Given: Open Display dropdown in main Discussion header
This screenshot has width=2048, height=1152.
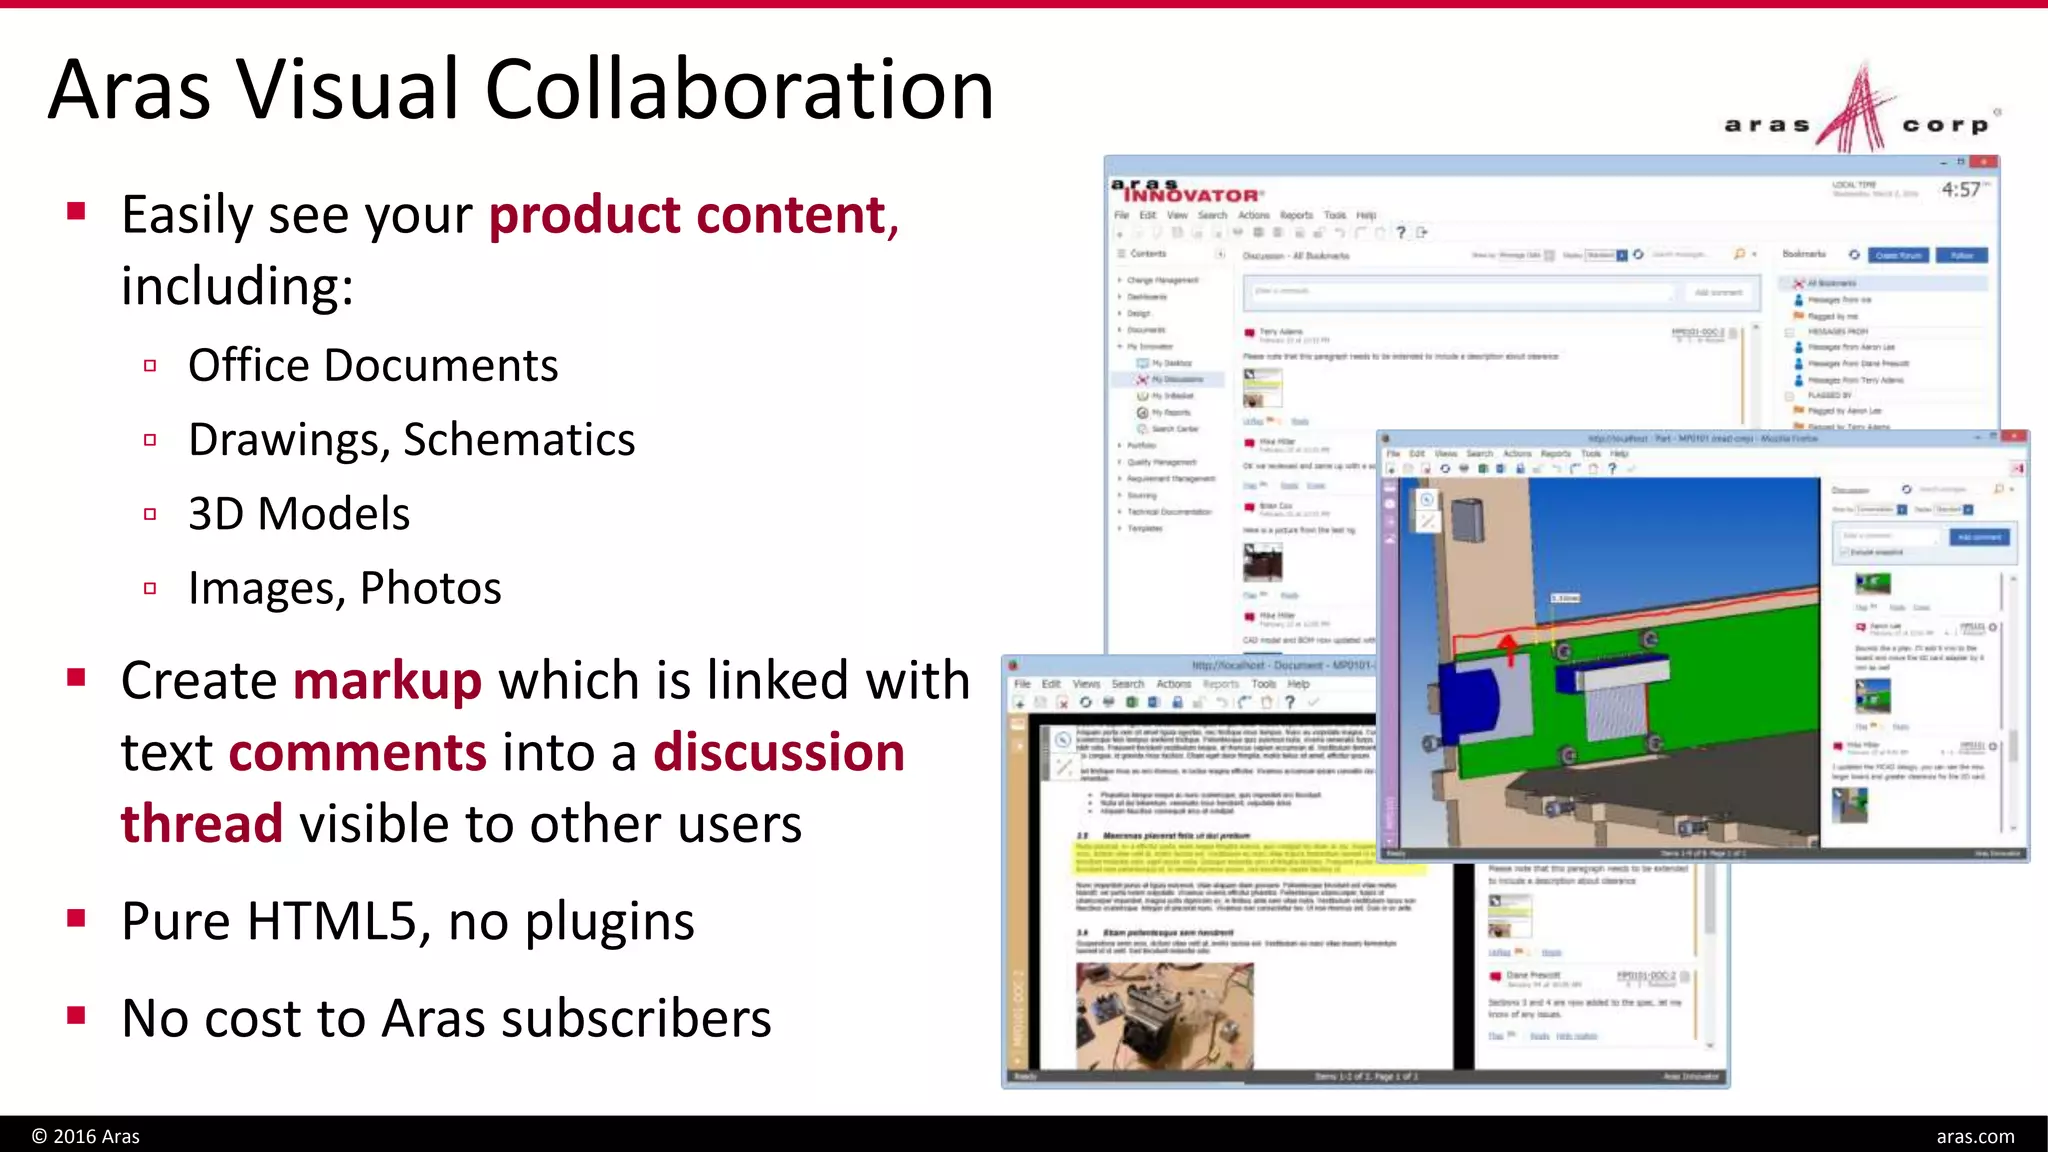Looking at the screenshot, I should pyautogui.click(x=1606, y=255).
